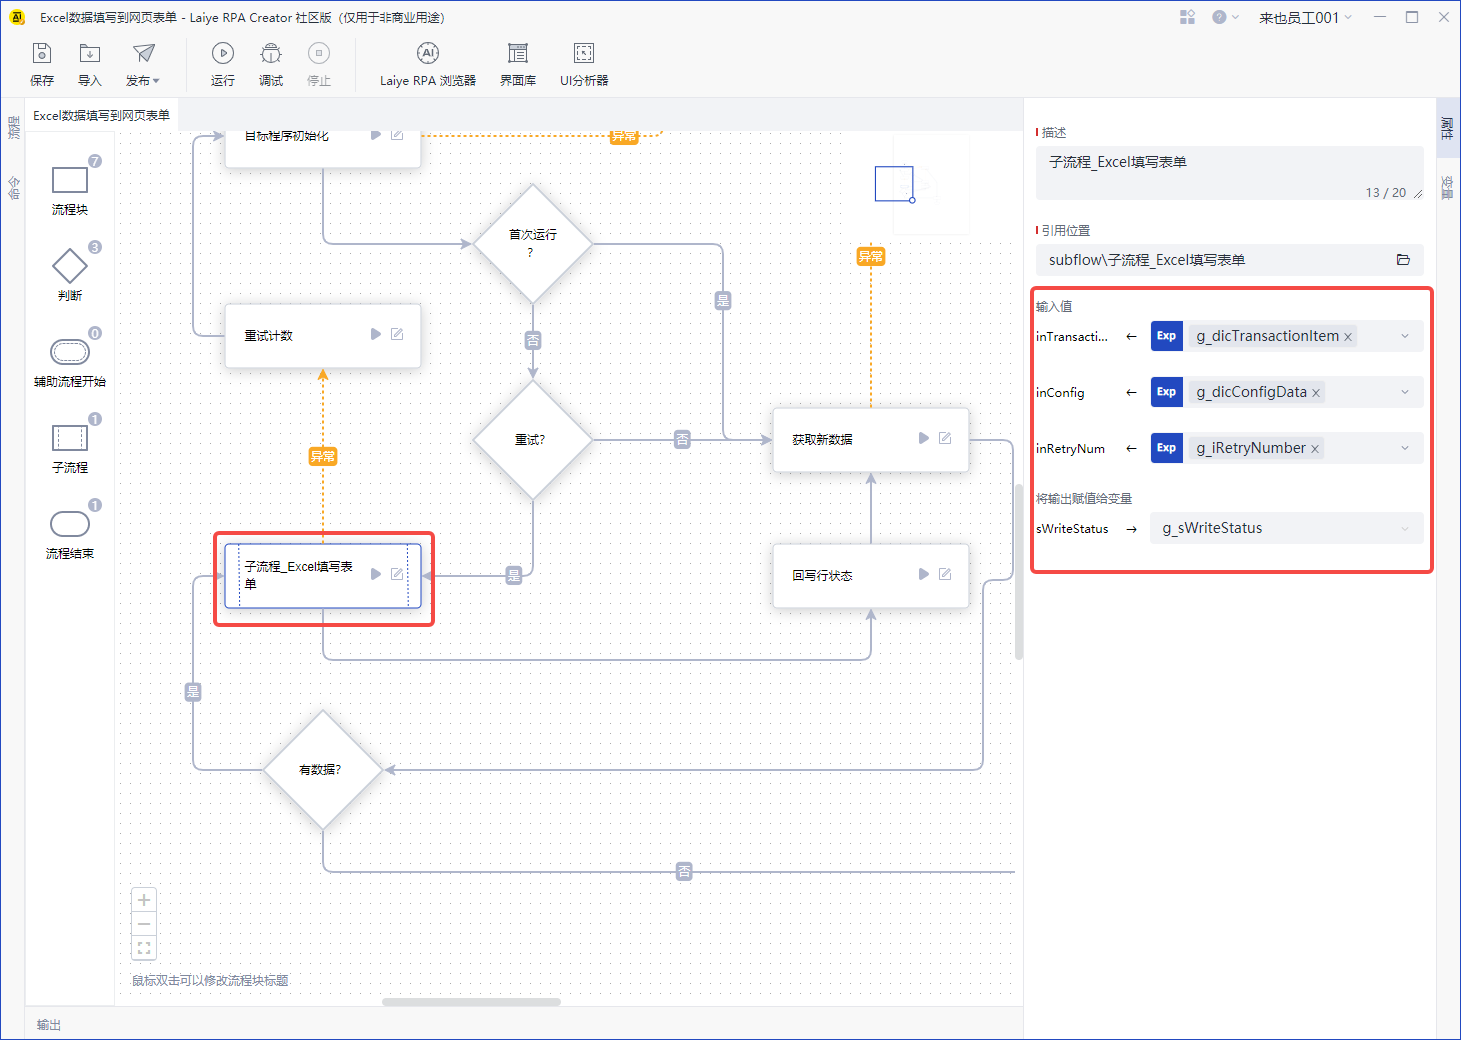Open the user account 来也员工001 menu
The width and height of the screenshot is (1461, 1040).
click(1305, 17)
